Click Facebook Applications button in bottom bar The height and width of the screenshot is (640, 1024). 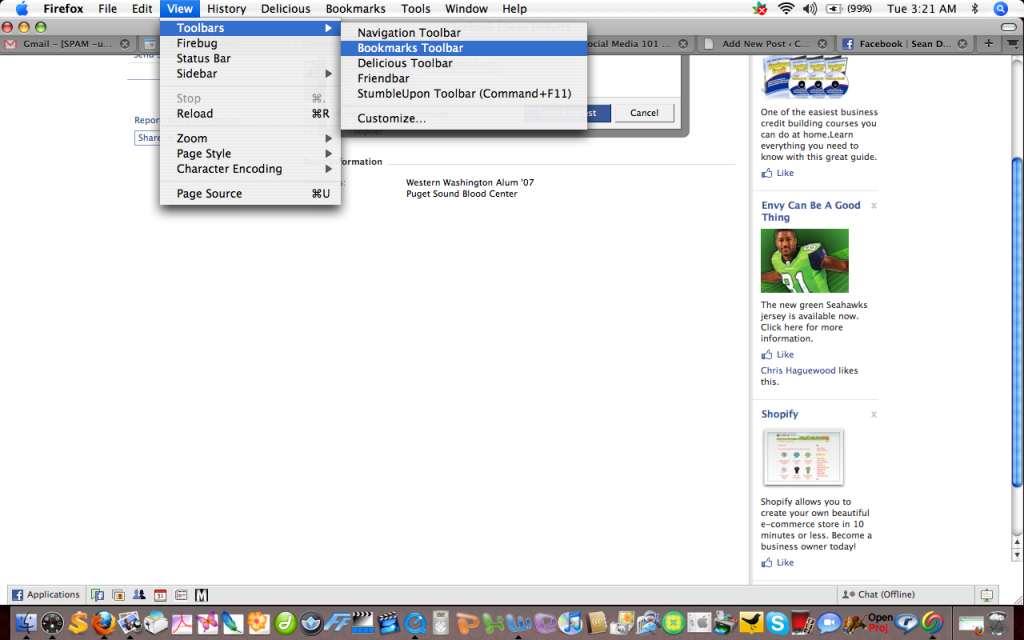[46, 595]
